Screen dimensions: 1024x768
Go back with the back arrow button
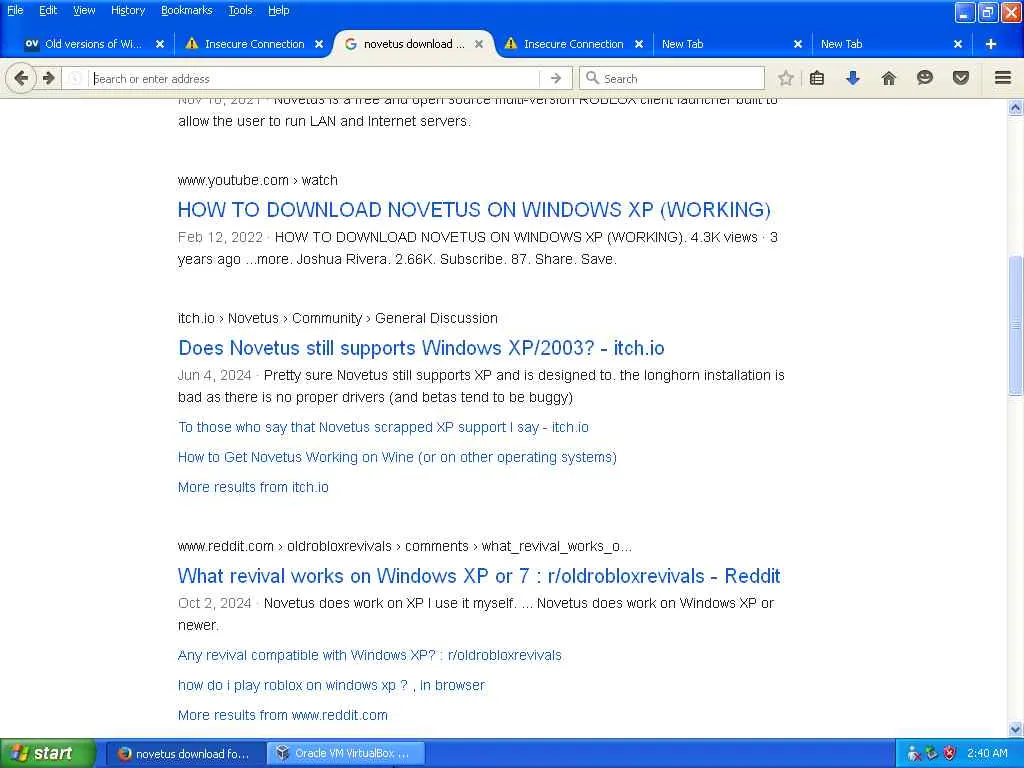(21, 78)
